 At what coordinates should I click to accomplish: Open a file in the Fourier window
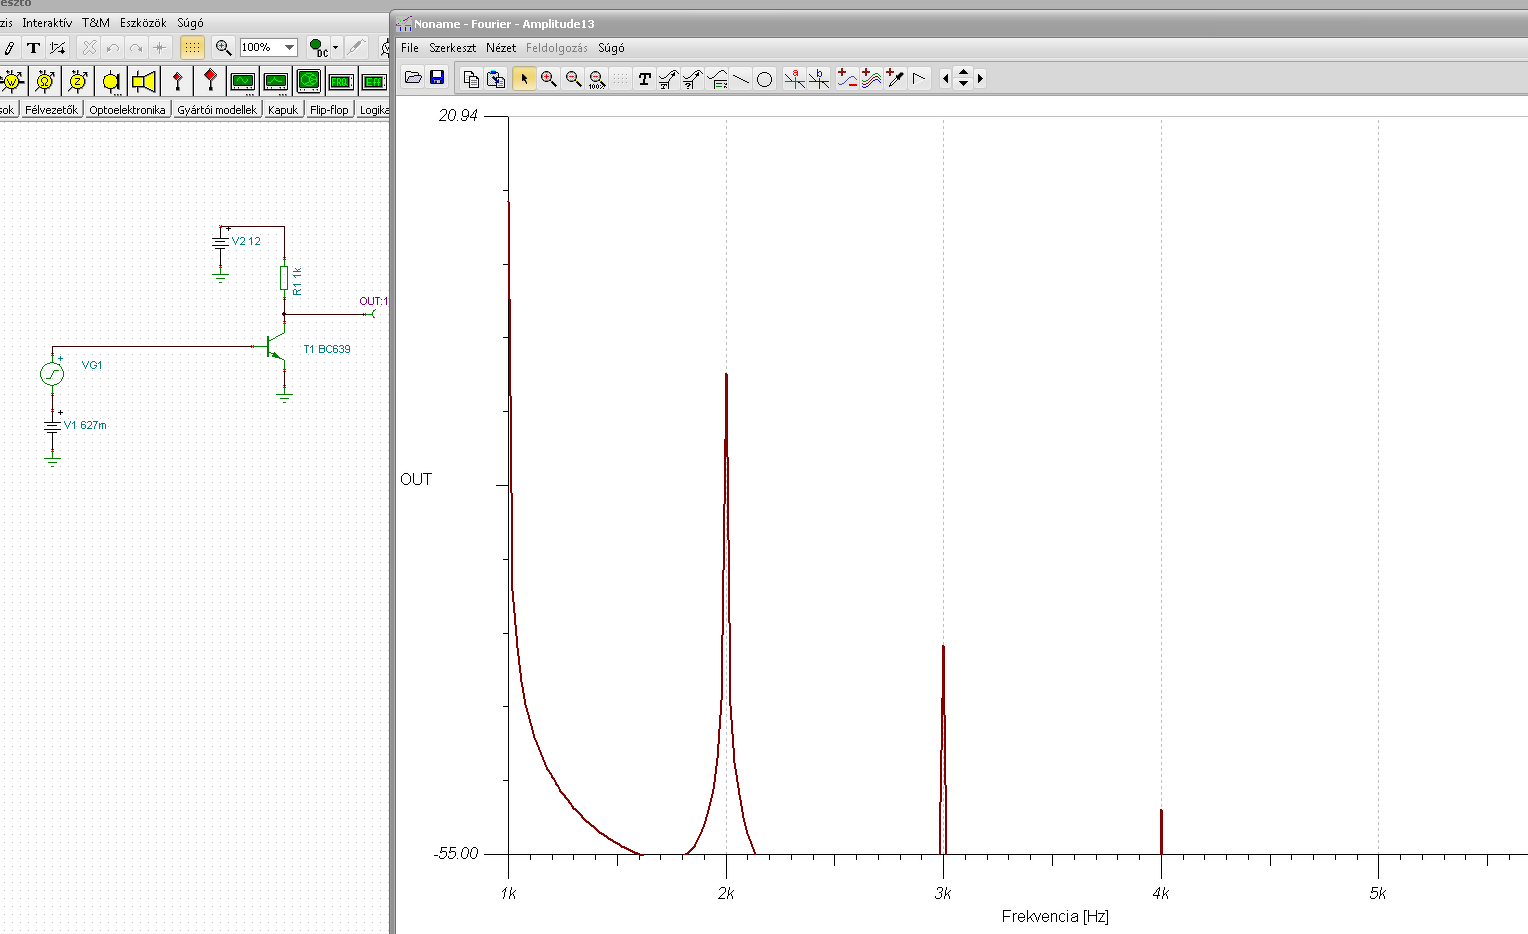(413, 78)
